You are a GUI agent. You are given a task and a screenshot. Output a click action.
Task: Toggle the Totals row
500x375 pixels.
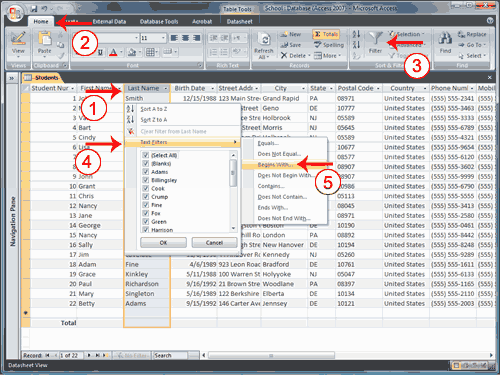[326, 34]
